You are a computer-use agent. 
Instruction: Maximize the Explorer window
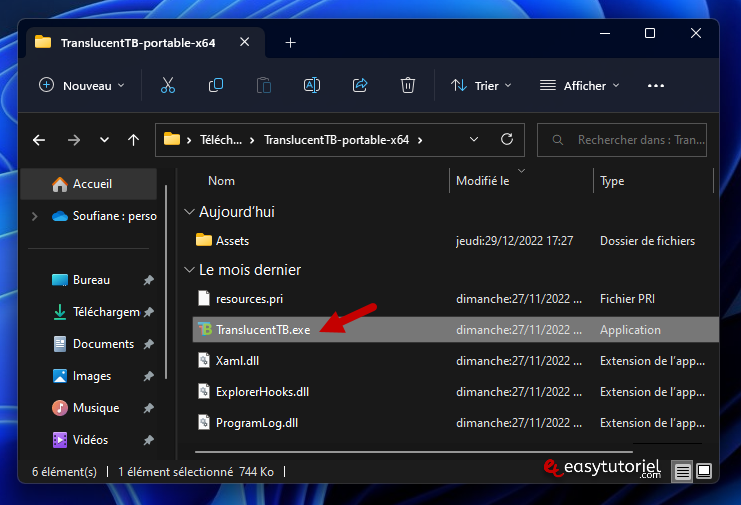pos(650,33)
